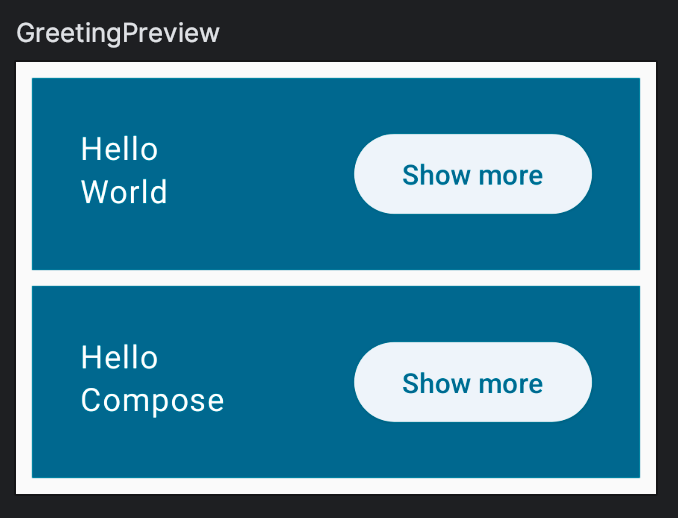This screenshot has width=678, height=518.
Task: Click blue padding left of "Hello Compose" text
Action: pos(55,380)
